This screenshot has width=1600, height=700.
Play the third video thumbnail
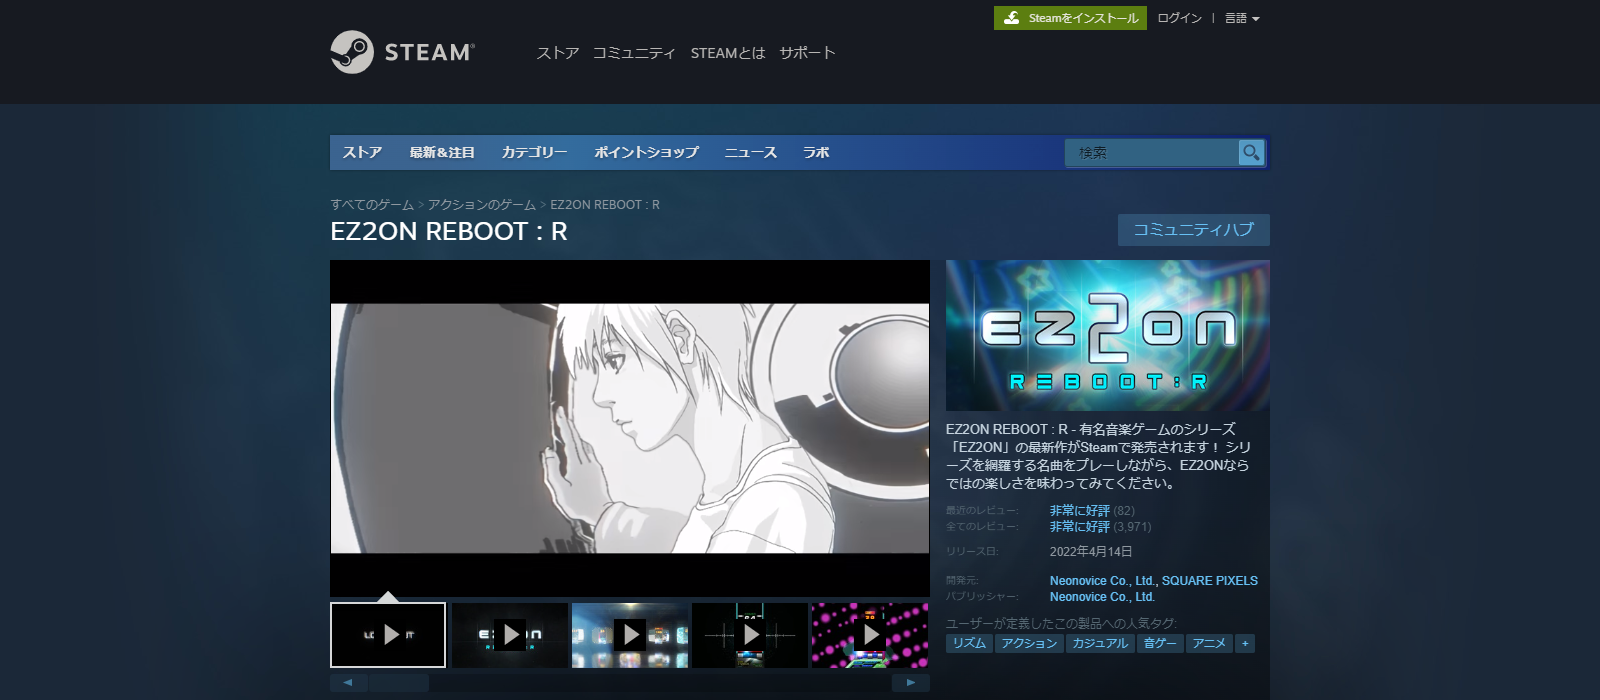coord(630,635)
